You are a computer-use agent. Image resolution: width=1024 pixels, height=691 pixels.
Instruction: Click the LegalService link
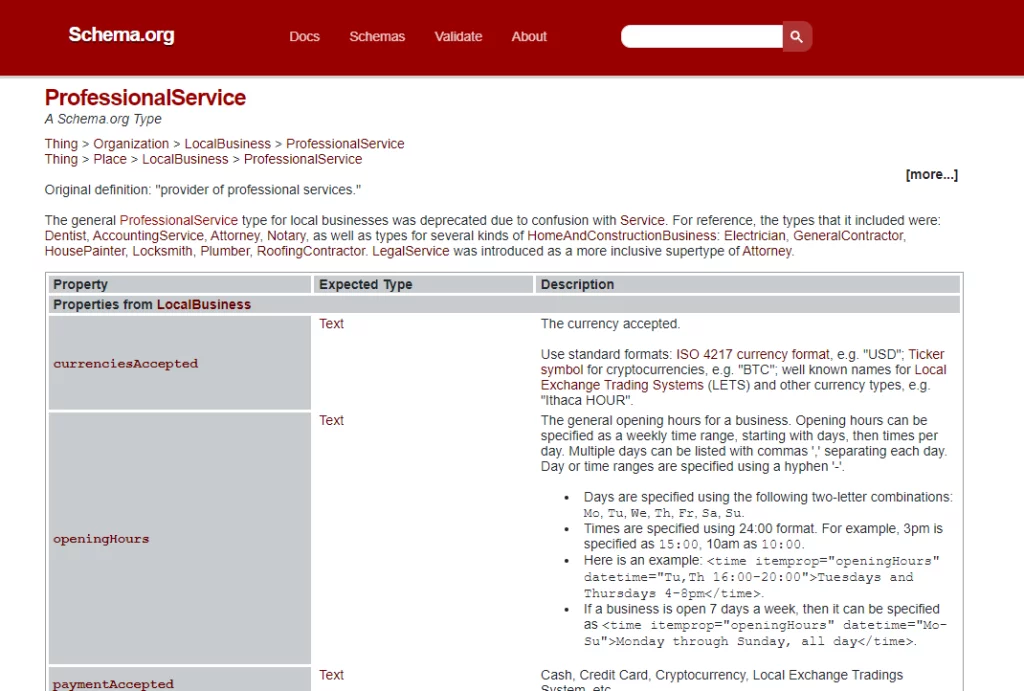pyautogui.click(x=411, y=251)
